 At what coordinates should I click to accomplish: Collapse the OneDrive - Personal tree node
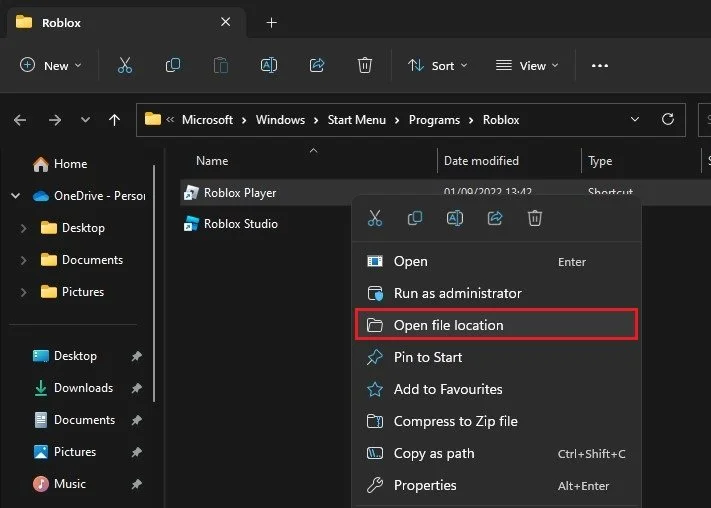[15, 196]
